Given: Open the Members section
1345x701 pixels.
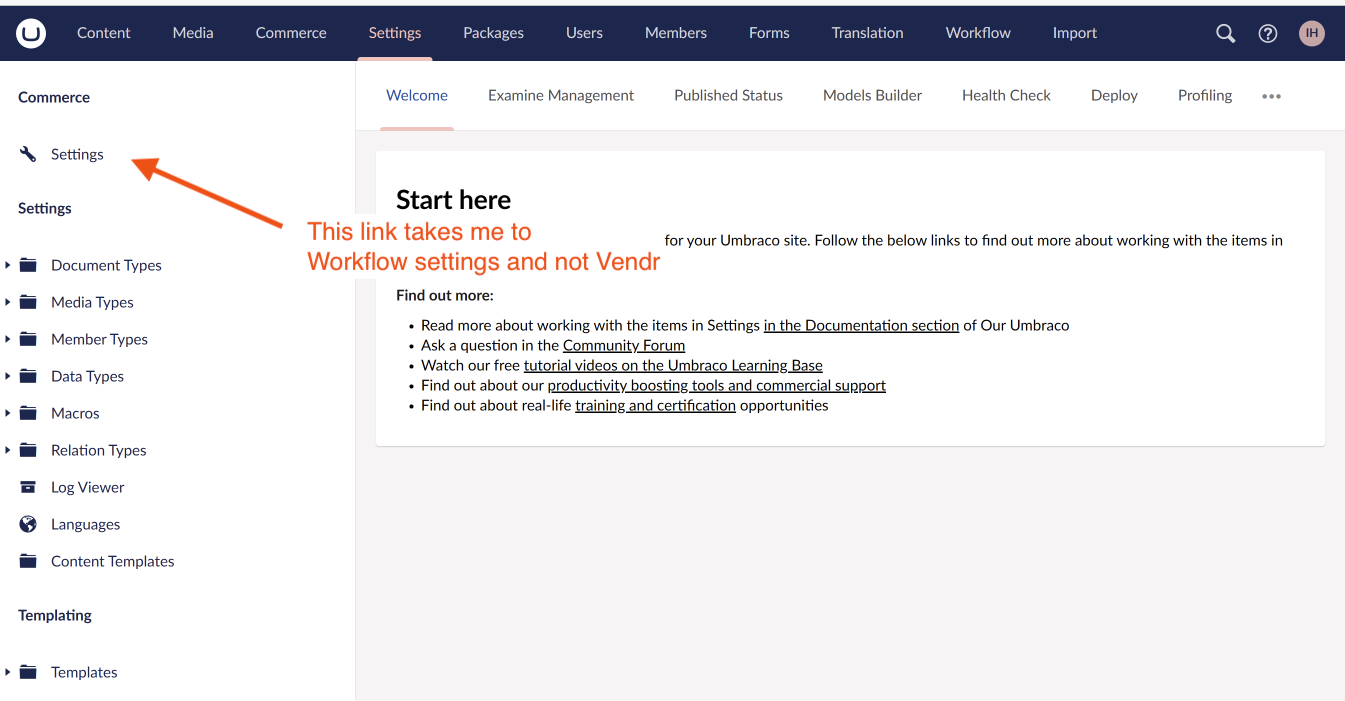Looking at the screenshot, I should click(676, 33).
